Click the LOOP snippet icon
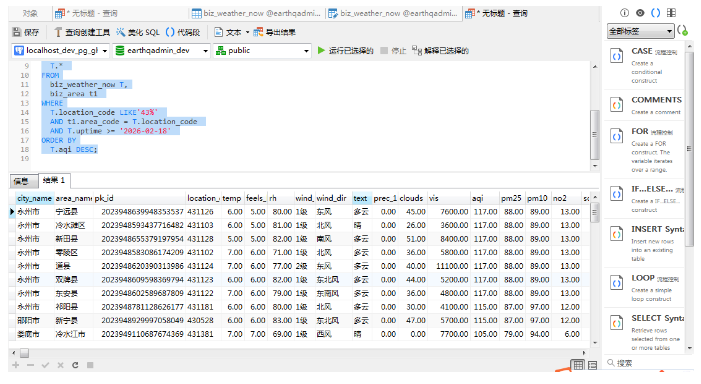Image resolution: width=701 pixels, height=384 pixels. (617, 283)
